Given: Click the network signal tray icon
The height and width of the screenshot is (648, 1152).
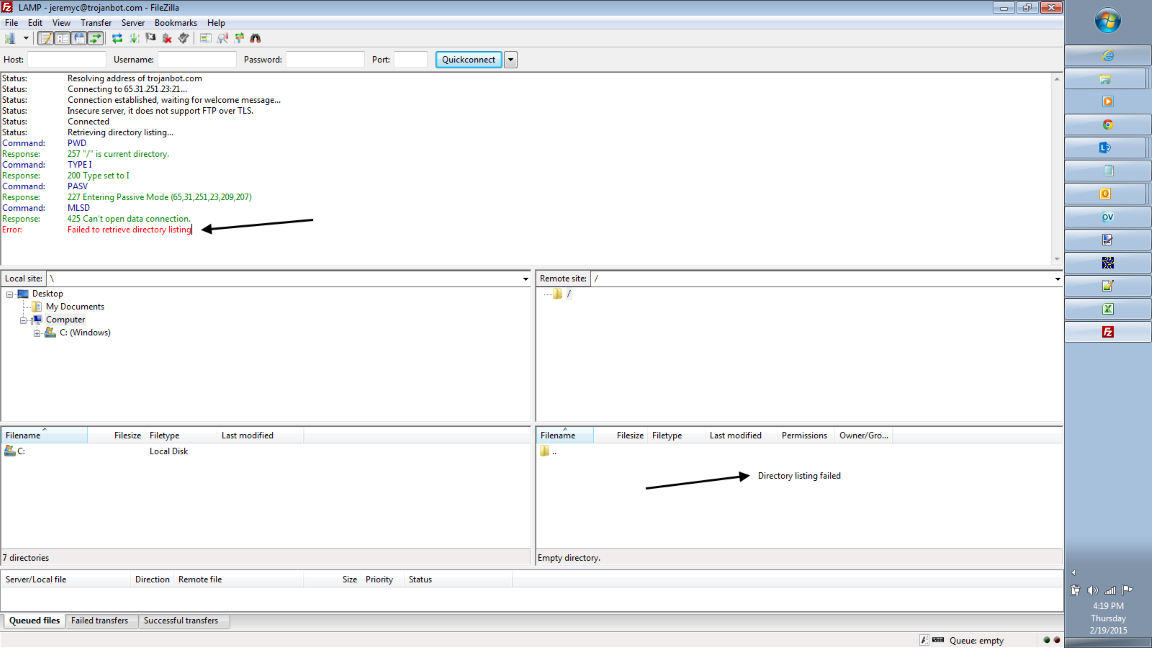Looking at the screenshot, I should click(1110, 591).
